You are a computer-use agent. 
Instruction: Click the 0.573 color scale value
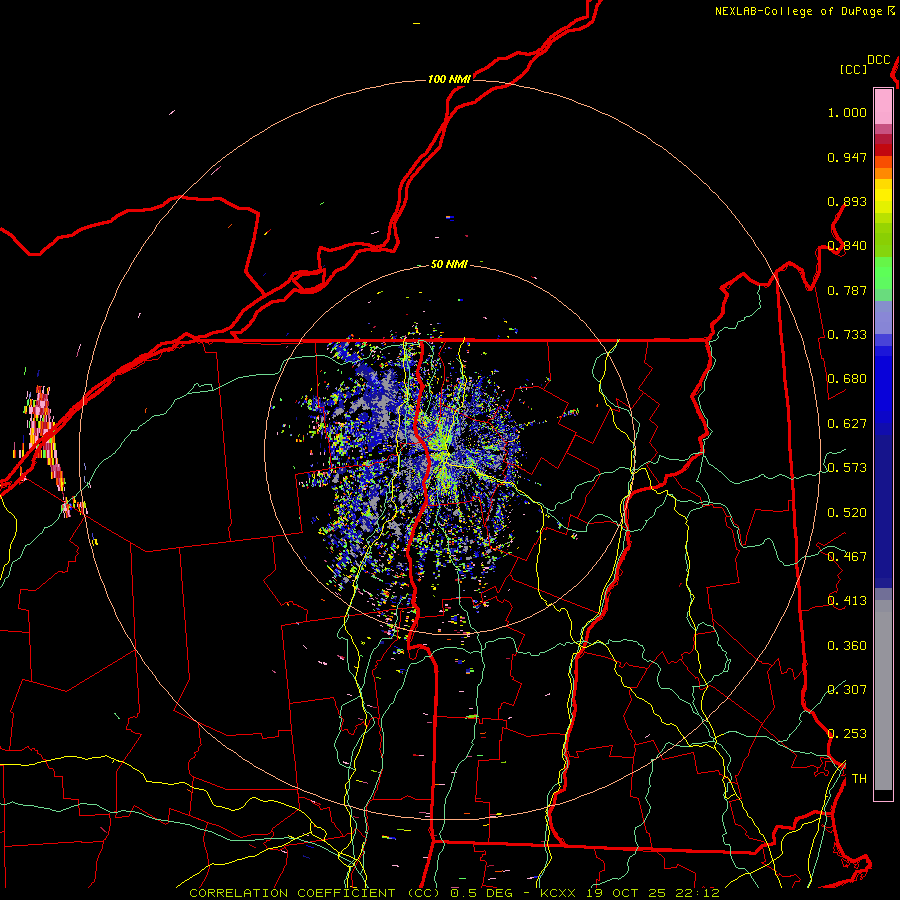(x=847, y=468)
